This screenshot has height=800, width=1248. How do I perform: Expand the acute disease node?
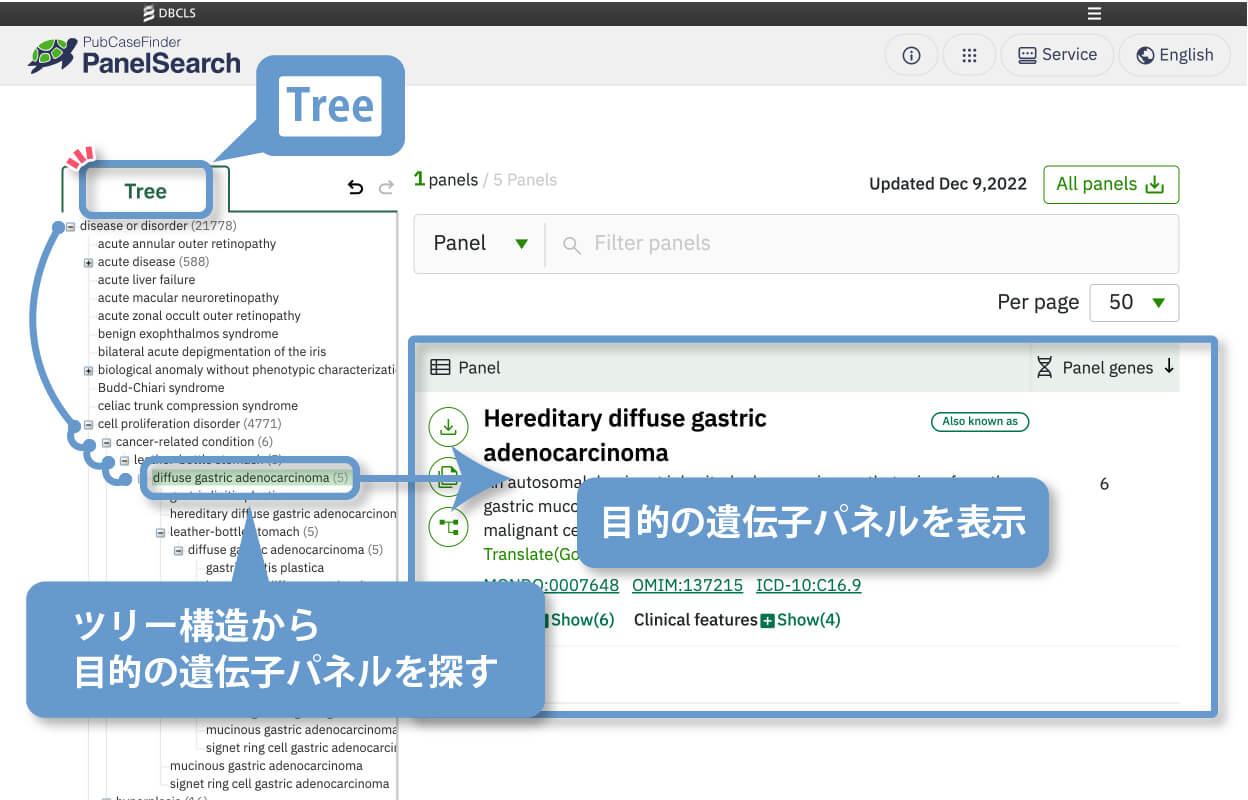[88, 262]
